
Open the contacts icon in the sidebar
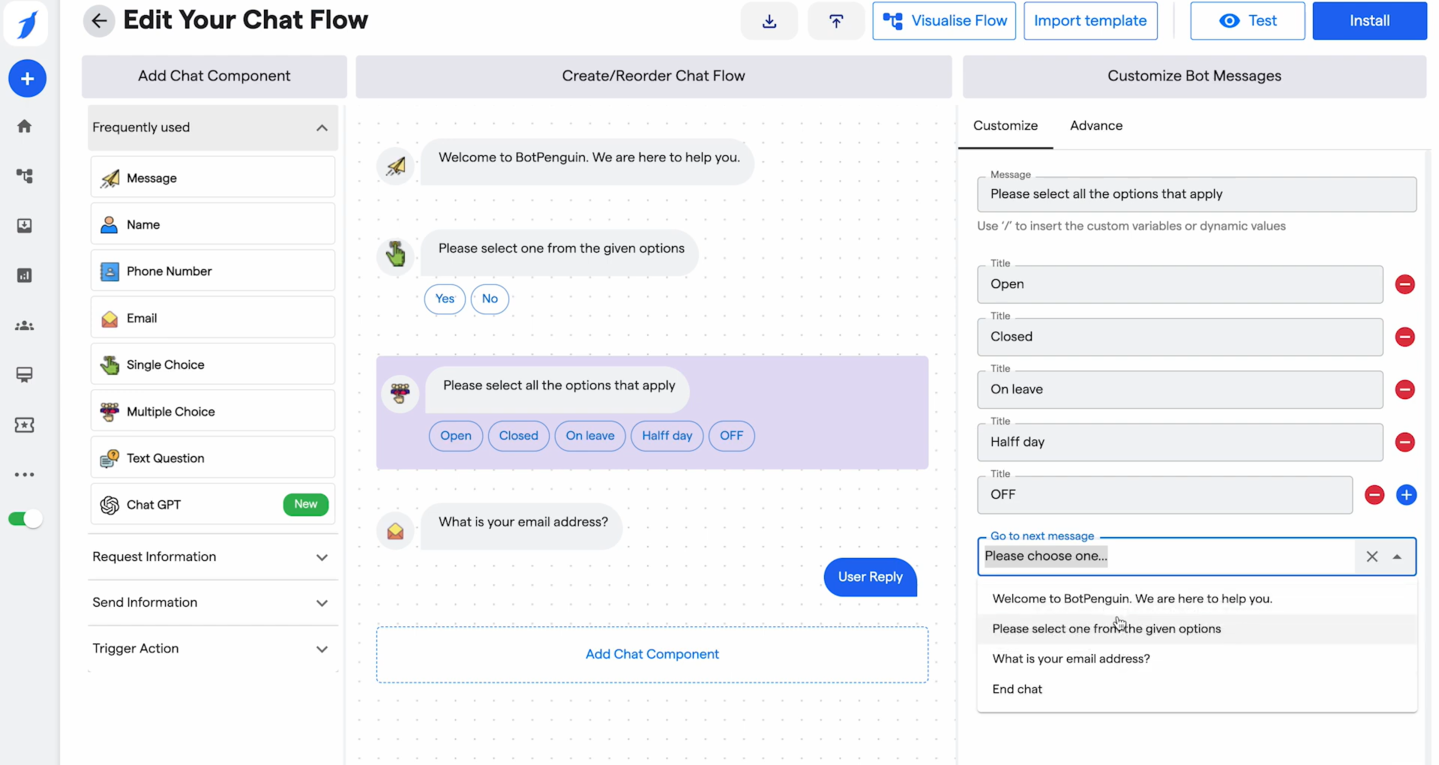tap(27, 325)
